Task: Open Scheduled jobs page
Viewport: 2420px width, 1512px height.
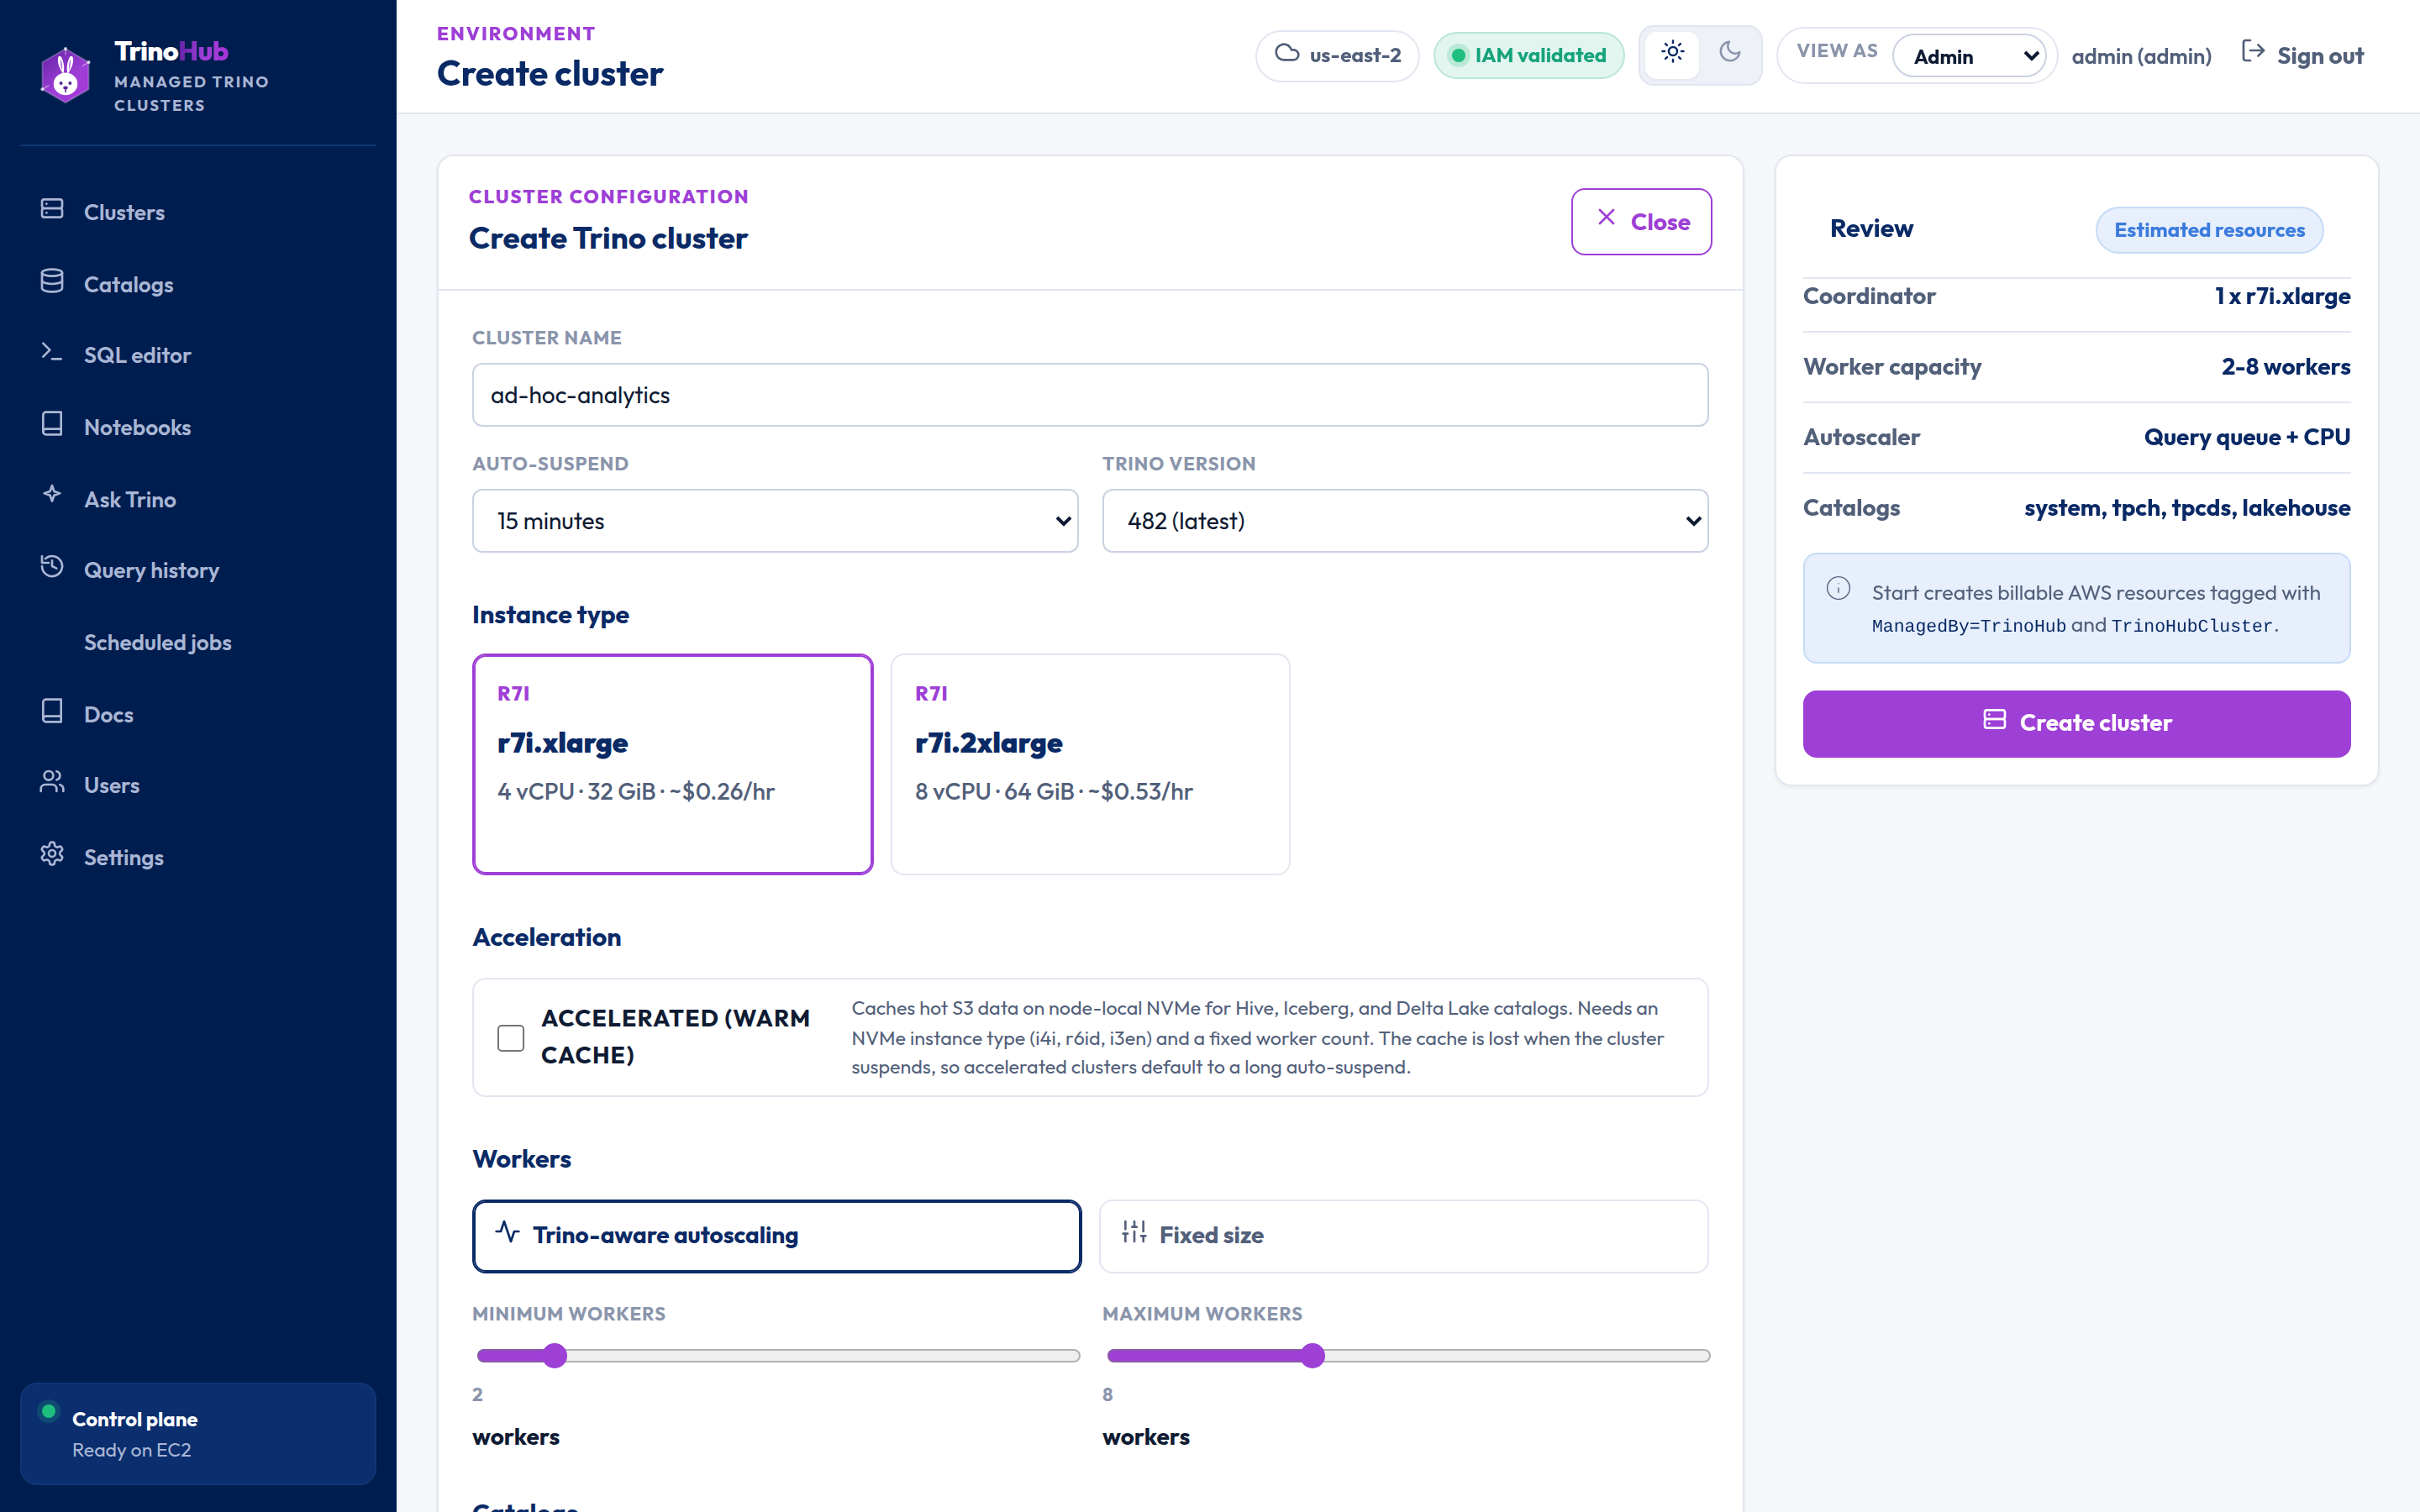Action: (198, 642)
